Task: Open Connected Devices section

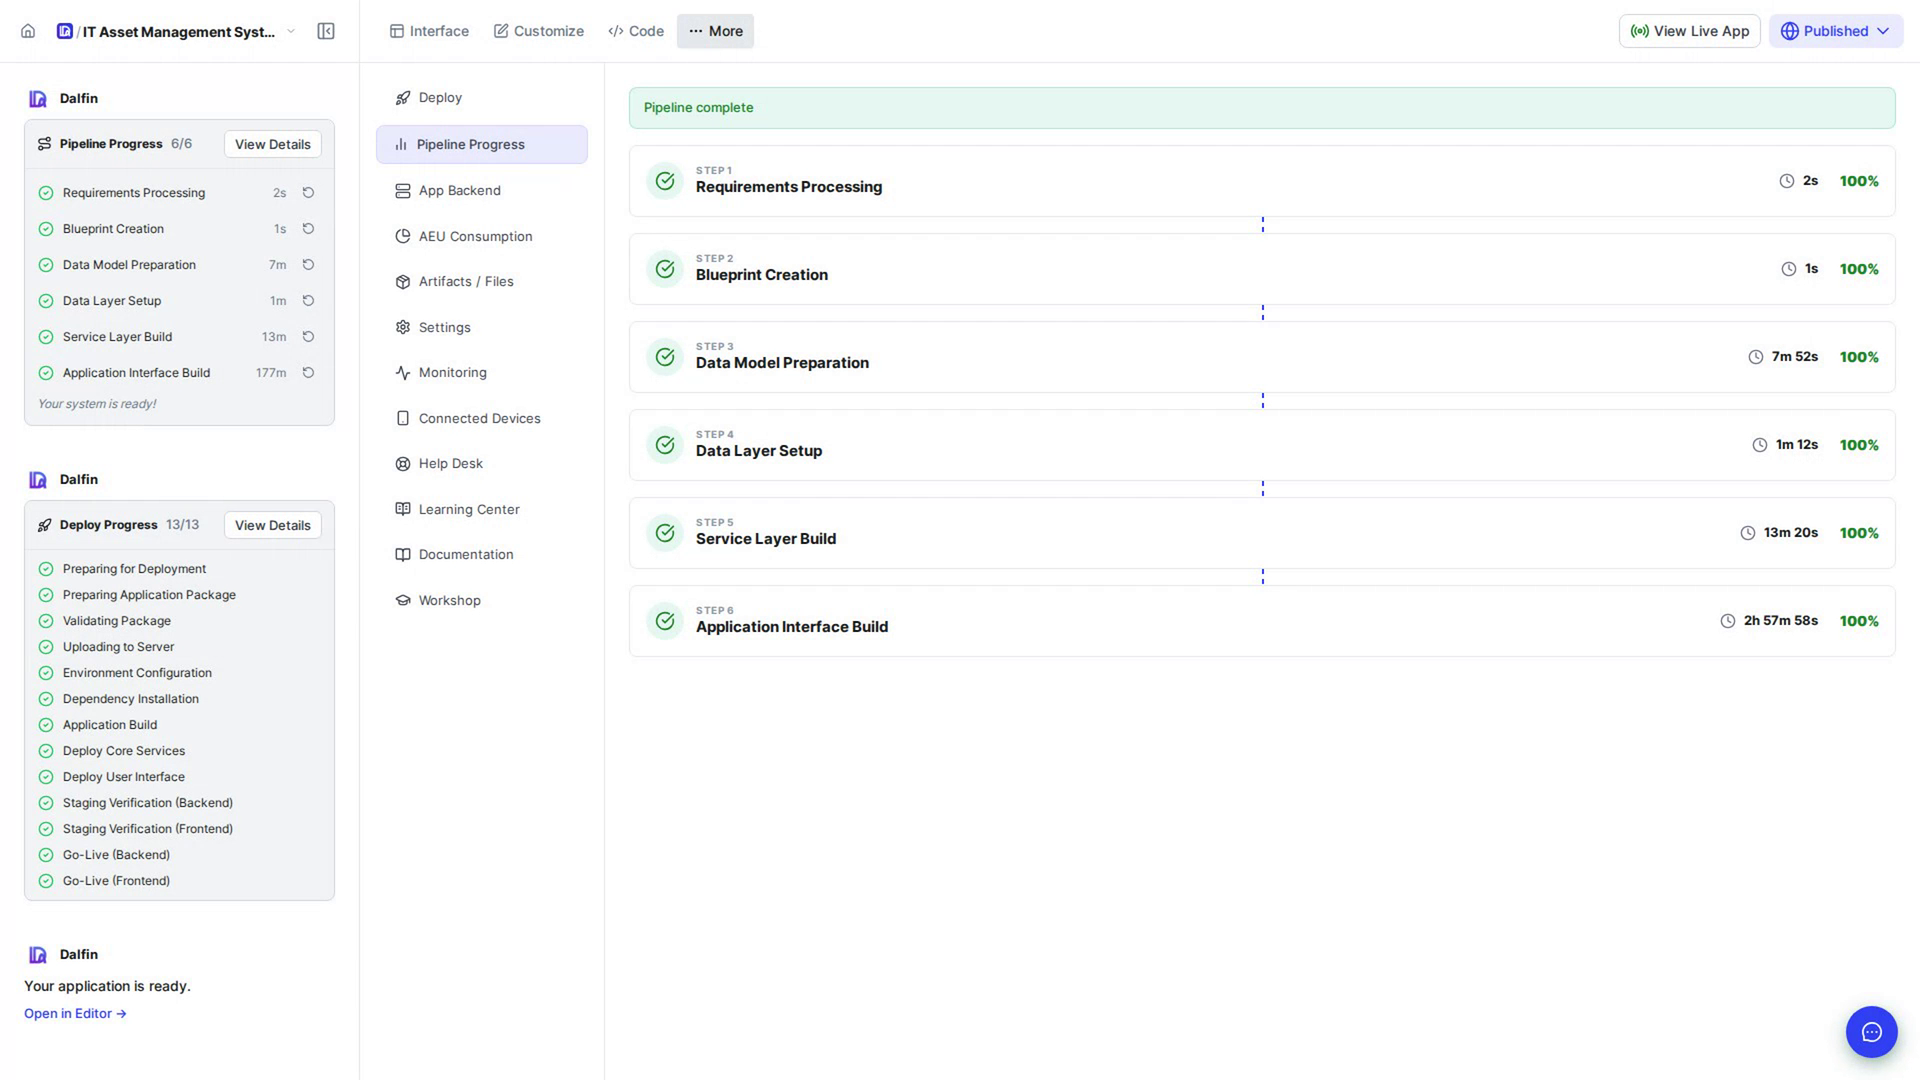Action: click(481, 419)
